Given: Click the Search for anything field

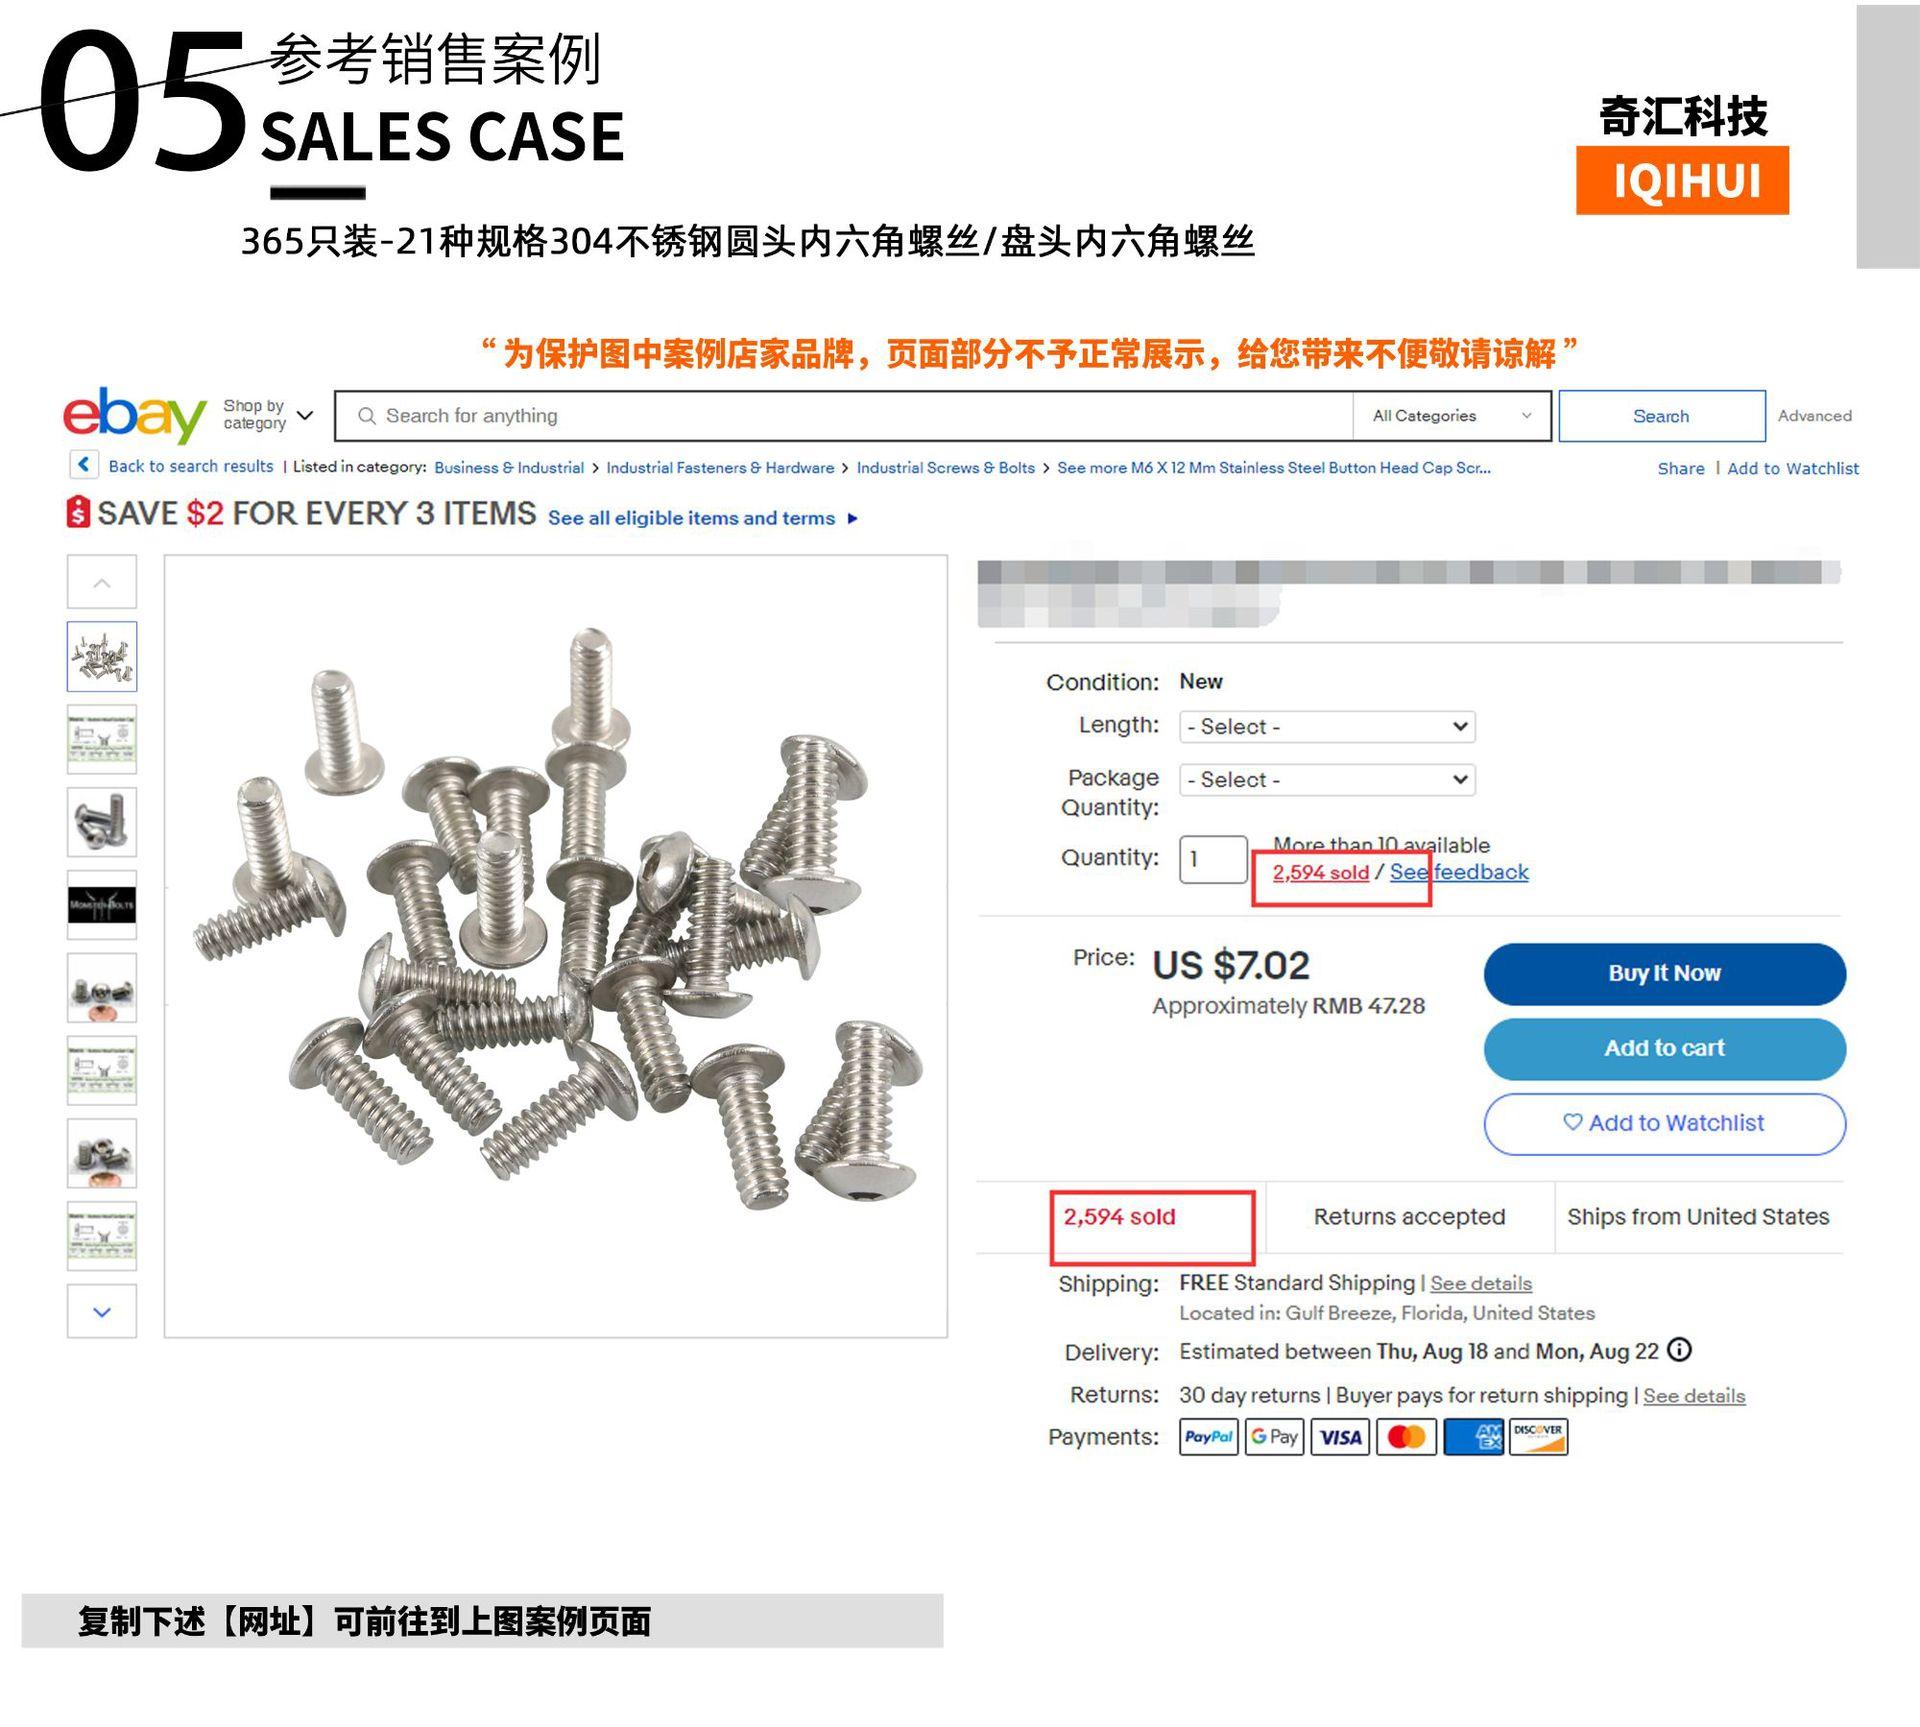Looking at the screenshot, I should click(845, 416).
